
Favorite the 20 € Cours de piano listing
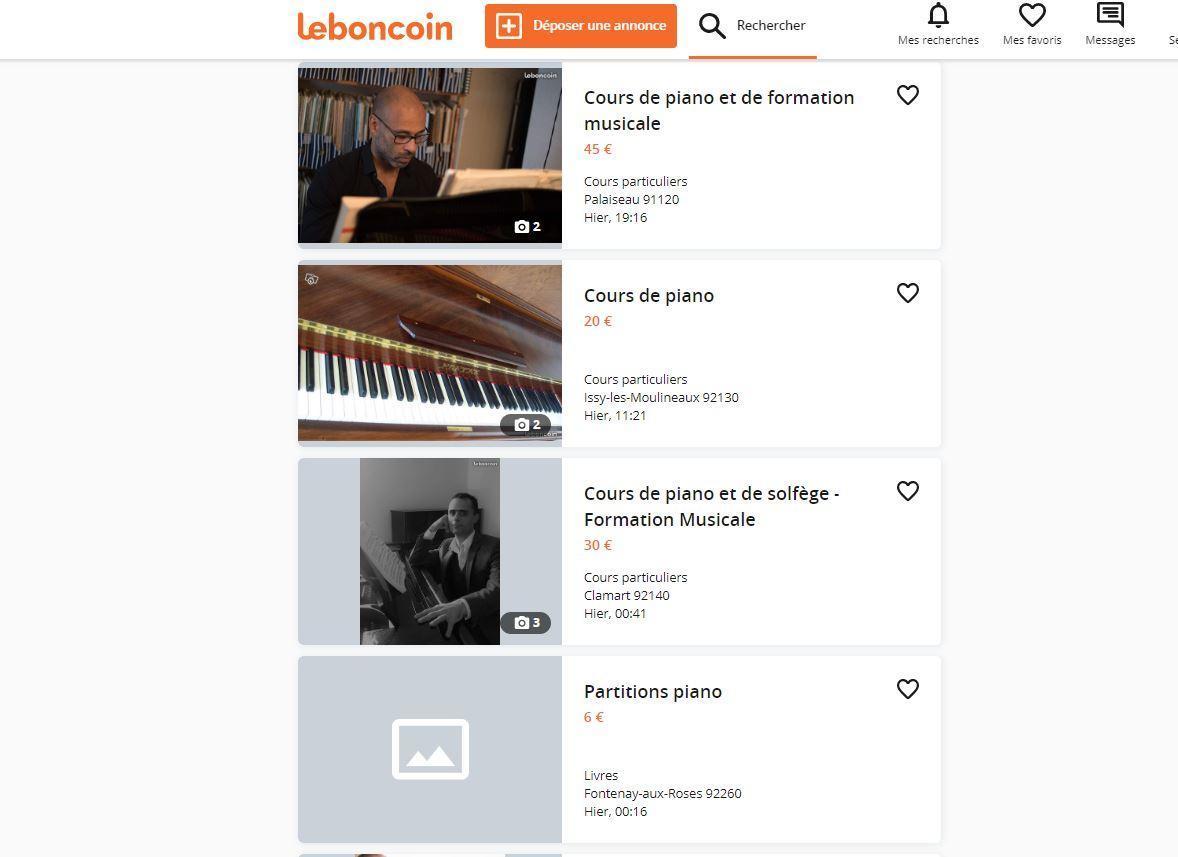coord(907,293)
